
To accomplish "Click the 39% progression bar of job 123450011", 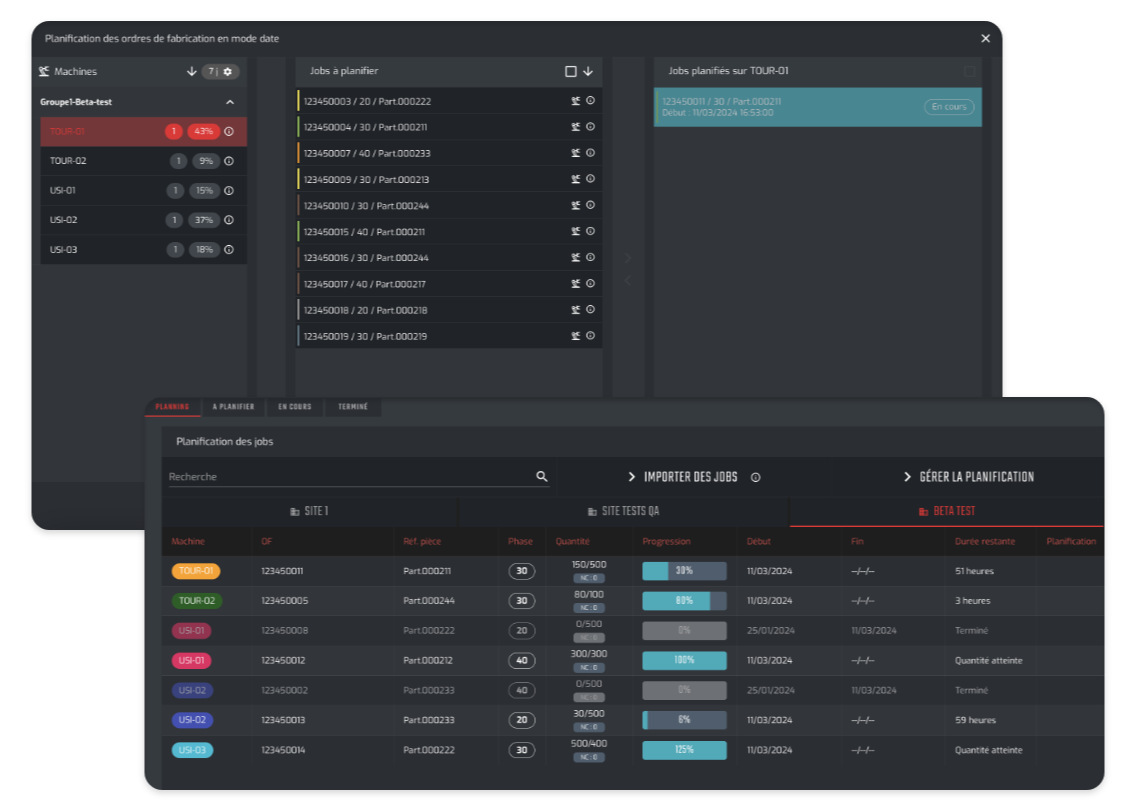I will (684, 570).
